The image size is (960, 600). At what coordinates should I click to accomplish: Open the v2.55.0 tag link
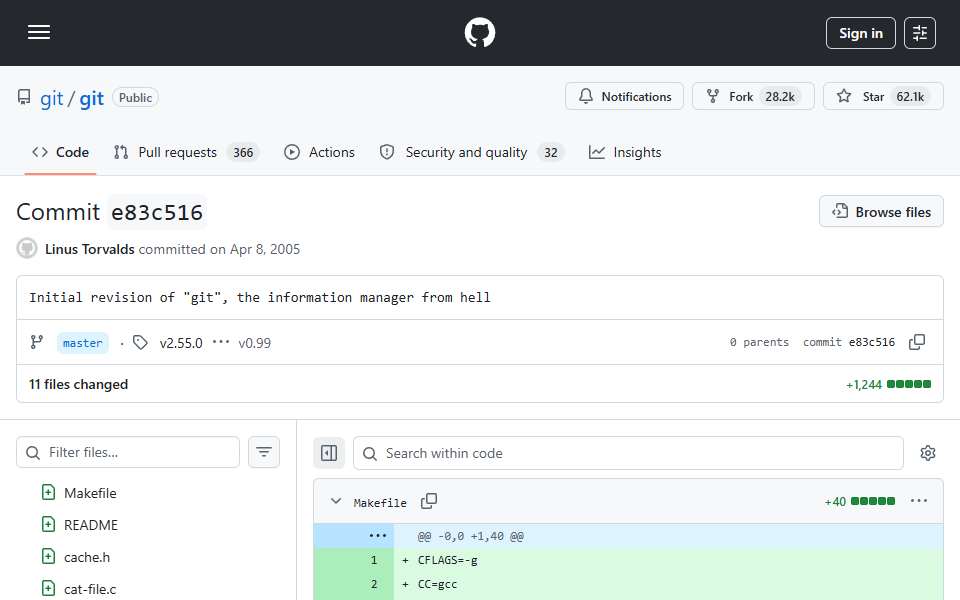(x=181, y=343)
